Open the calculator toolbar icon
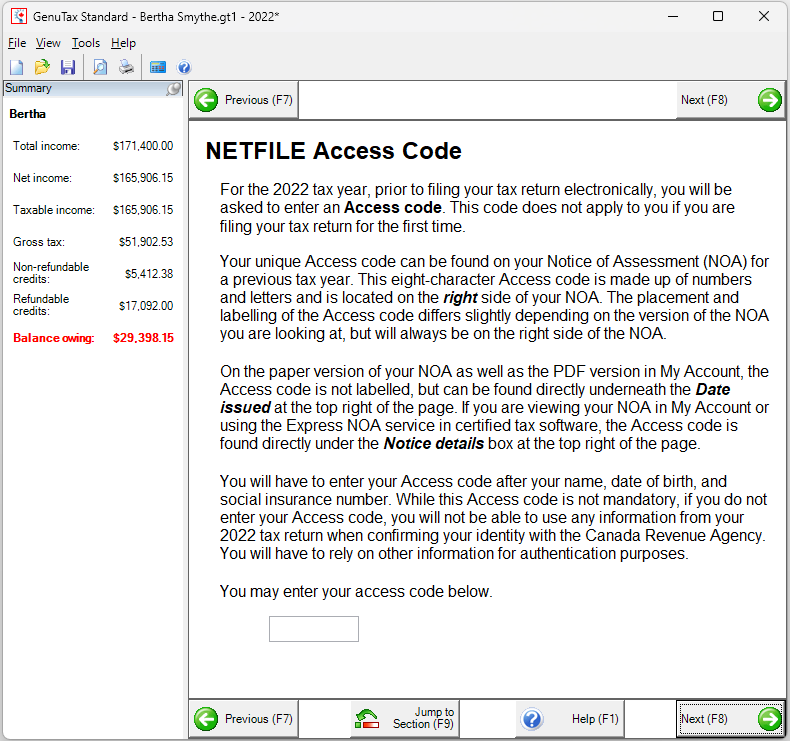The image size is (790, 741). [x=158, y=67]
